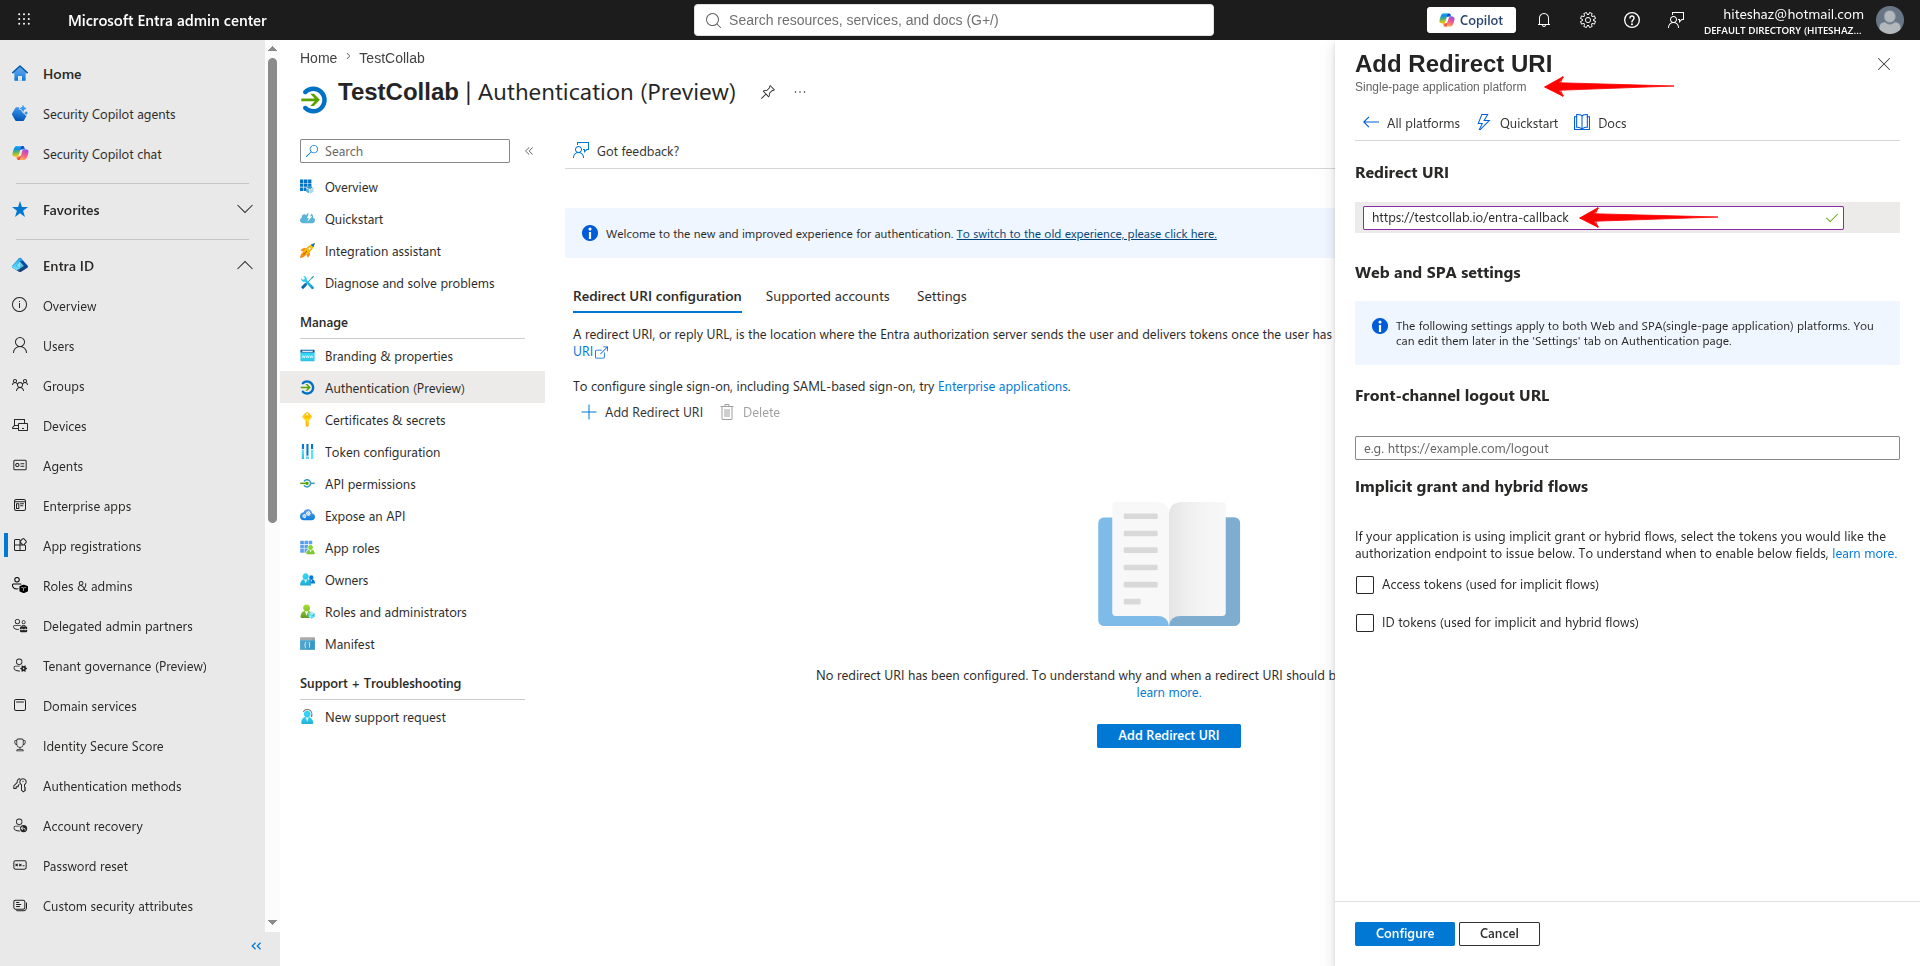This screenshot has height=966, width=1920.
Task: Enable ID tokens for implicit and hybrid flows
Action: (1365, 623)
